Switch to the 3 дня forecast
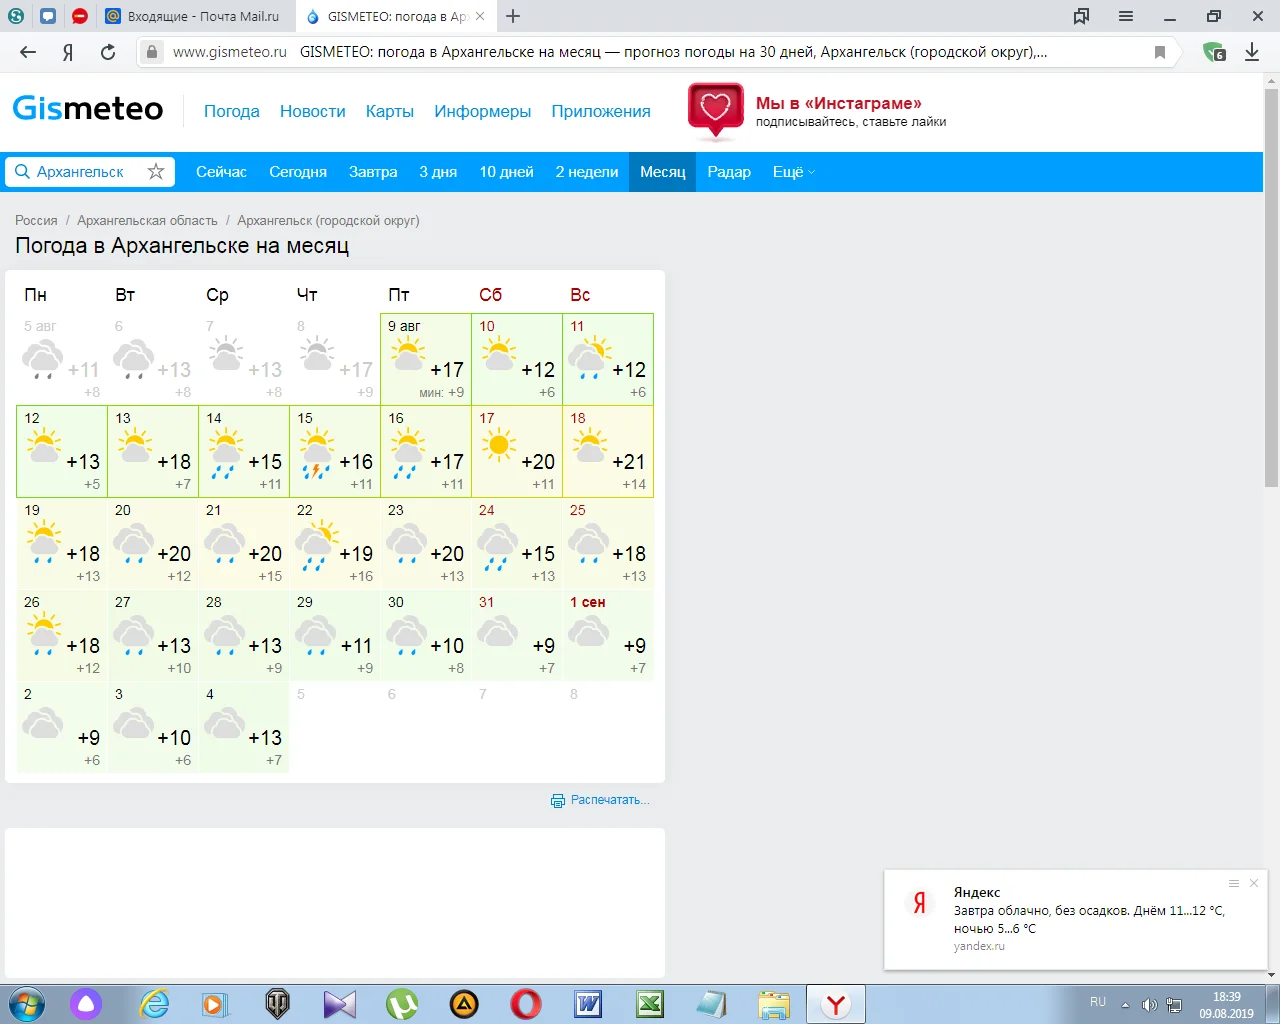 [438, 172]
